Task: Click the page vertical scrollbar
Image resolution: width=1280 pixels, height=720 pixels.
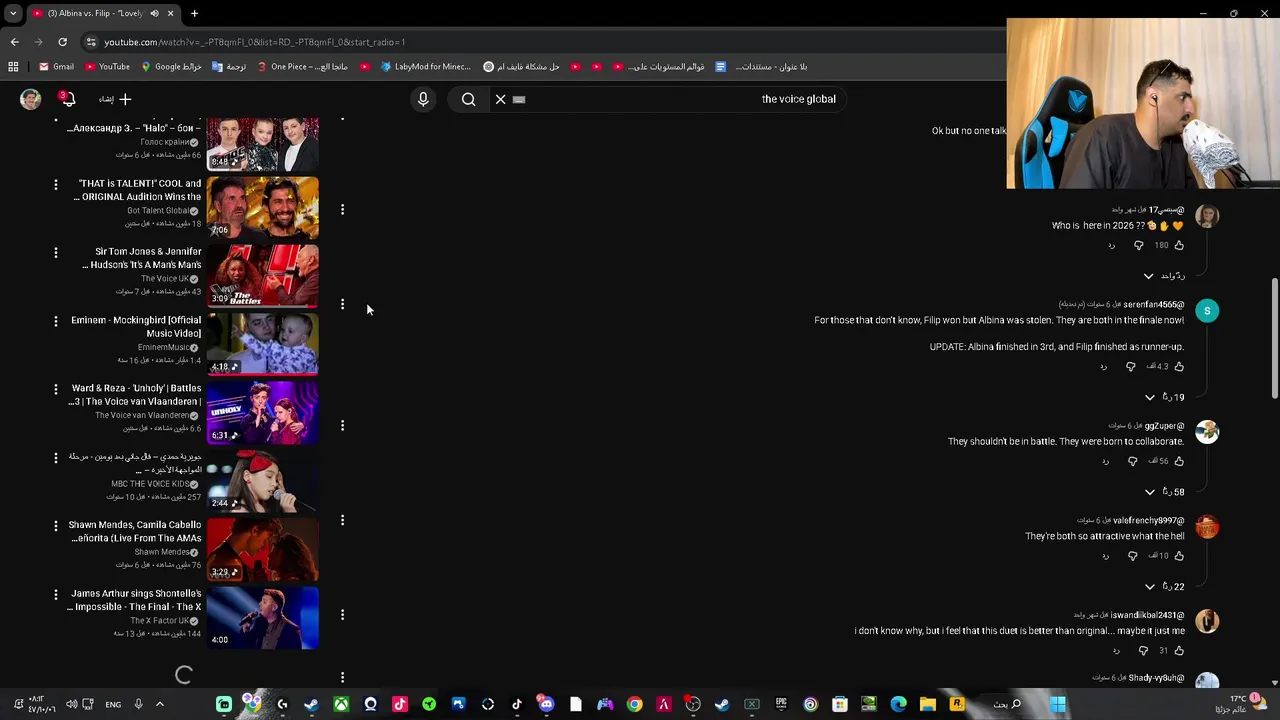Action: pyautogui.click(x=1274, y=337)
